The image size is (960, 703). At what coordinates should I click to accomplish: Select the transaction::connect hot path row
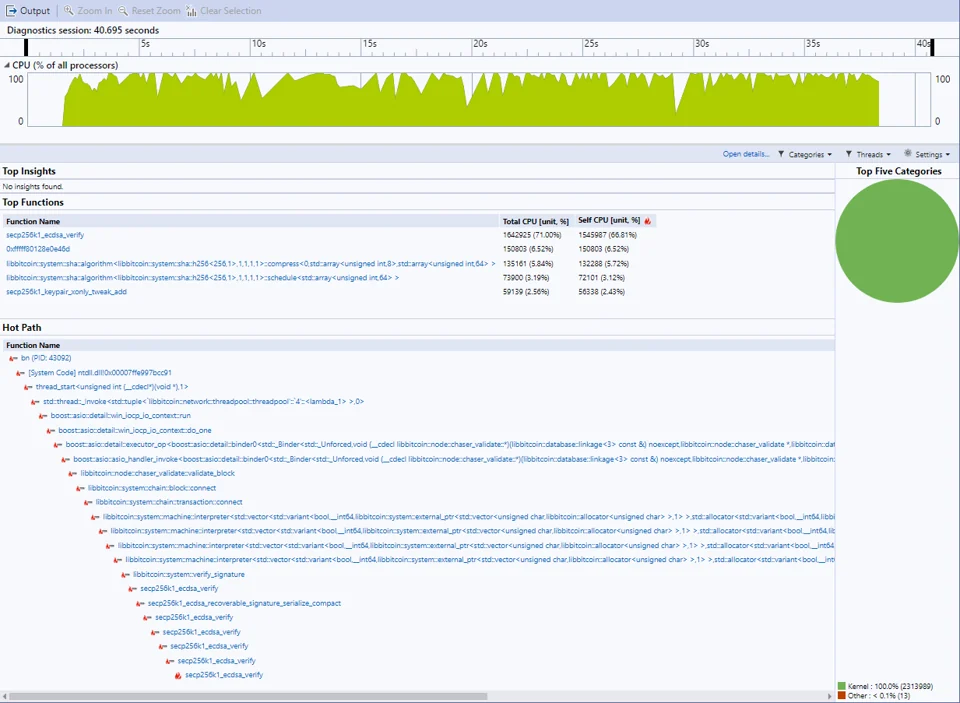click(169, 502)
